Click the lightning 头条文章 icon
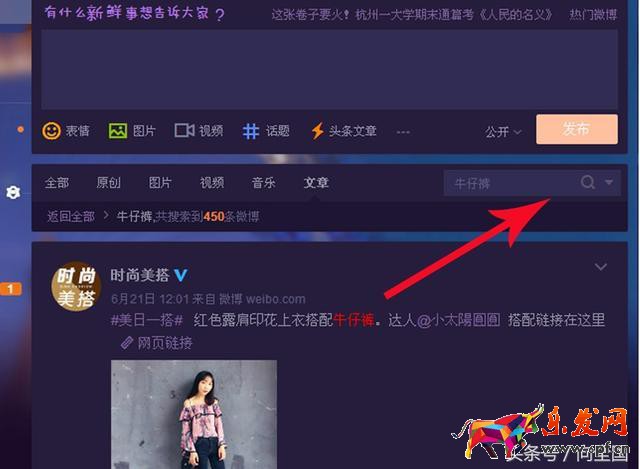The height and width of the screenshot is (469, 640). pyautogui.click(x=318, y=131)
